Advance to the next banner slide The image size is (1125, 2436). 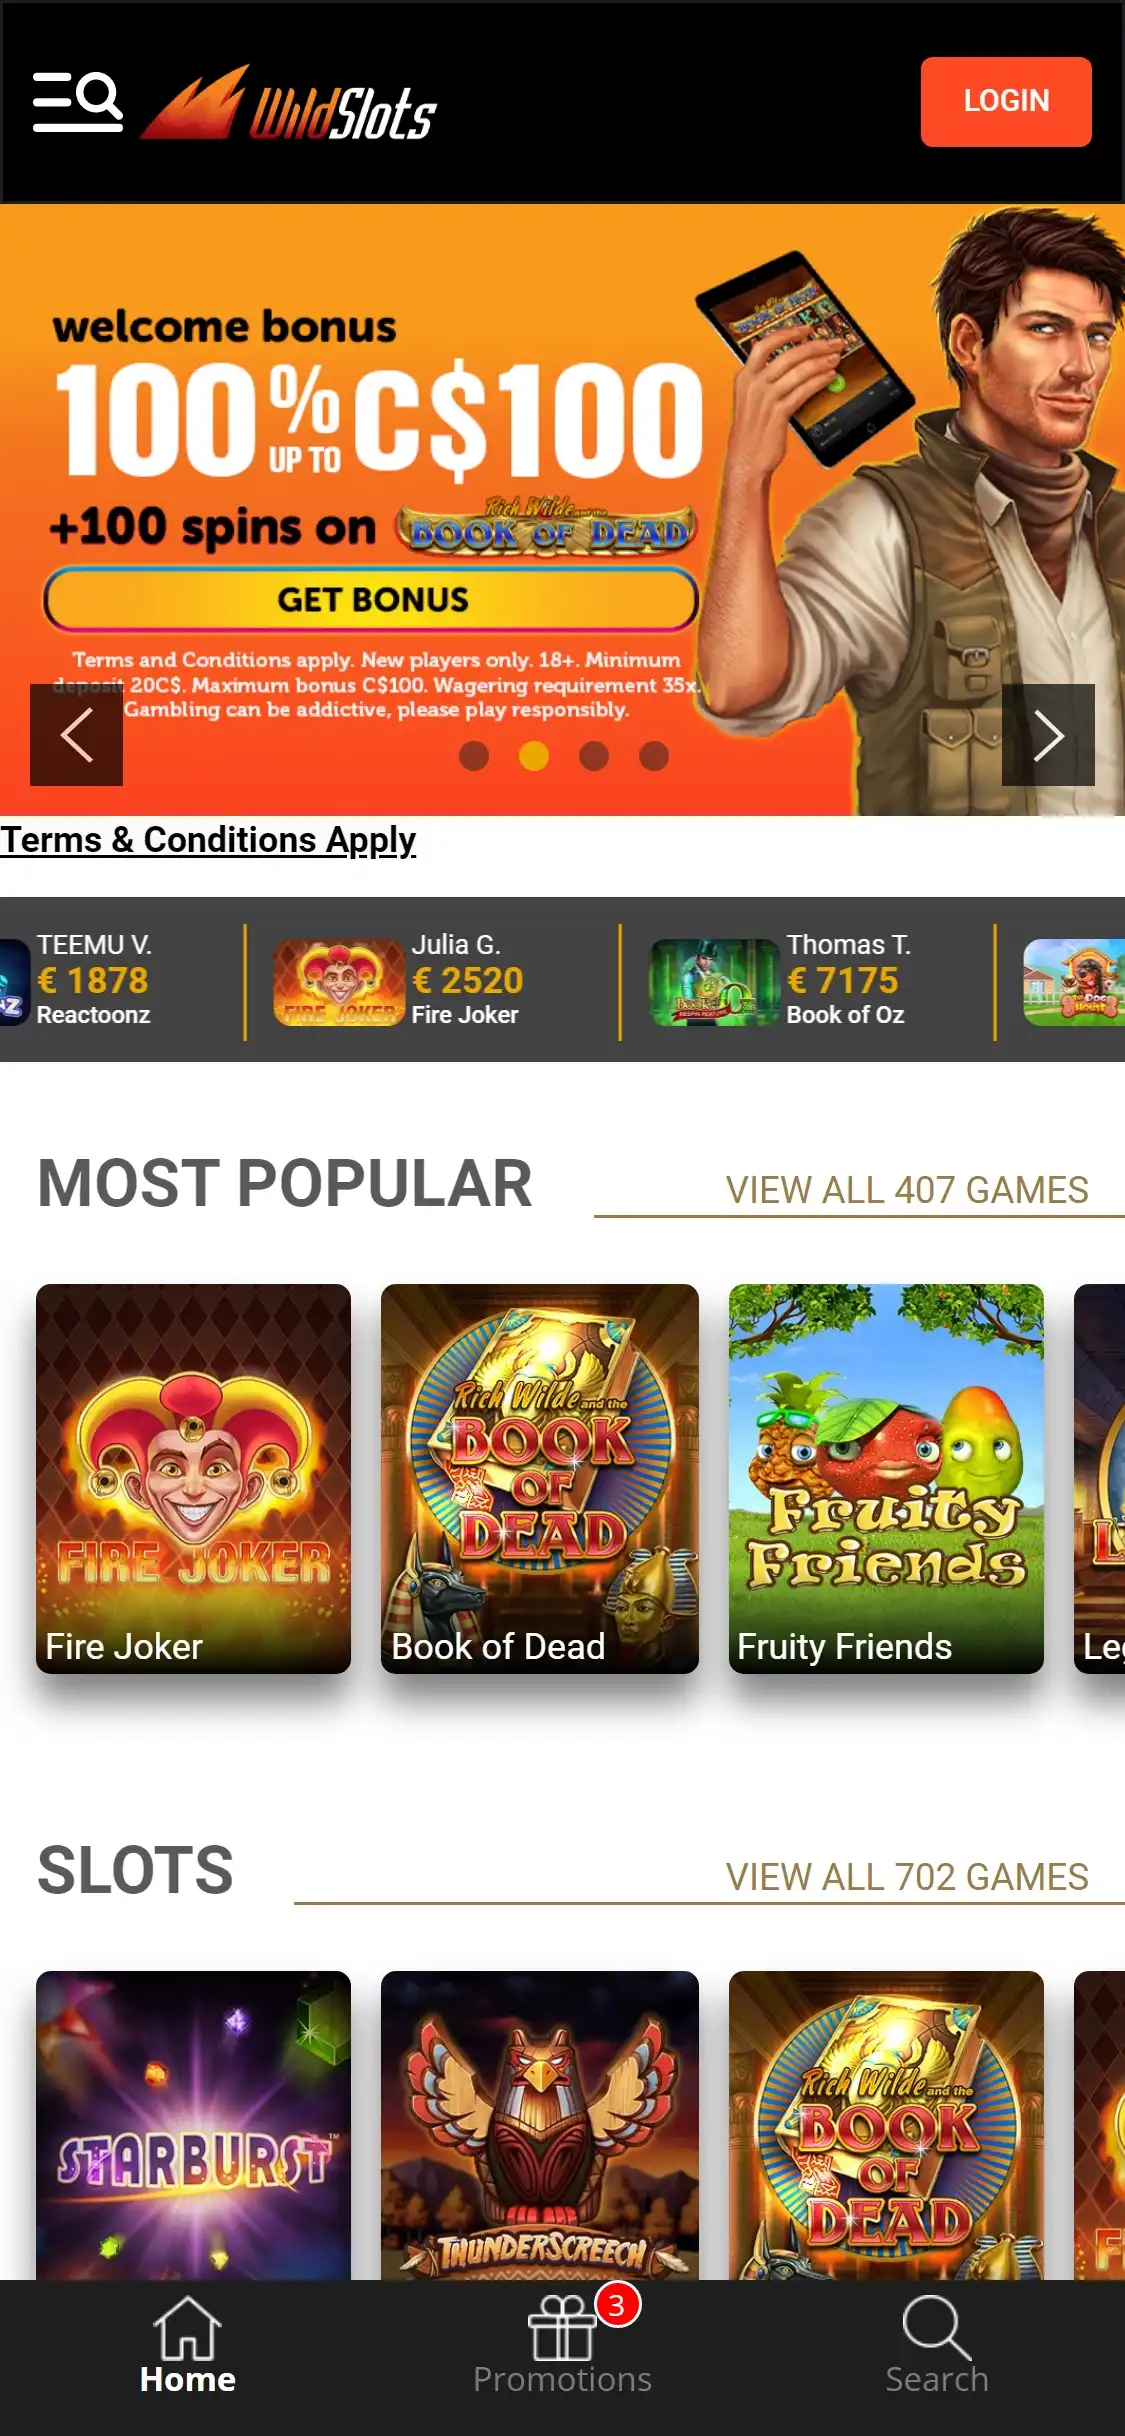click(x=1048, y=735)
